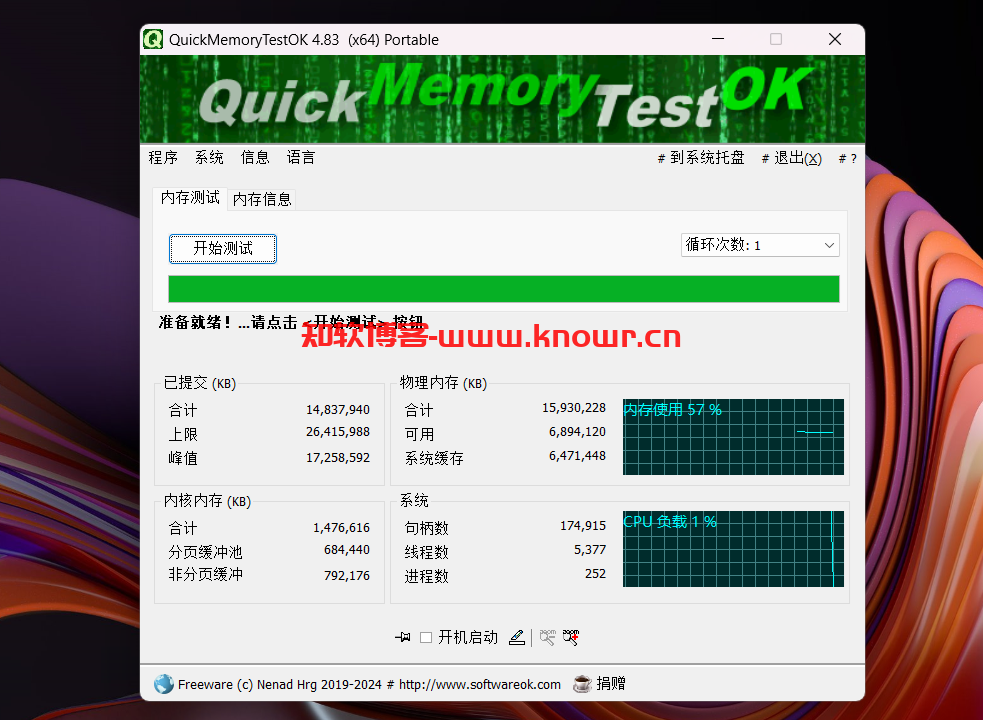
Task: Click kernel memory total 1,476,616
Action: 342,527
